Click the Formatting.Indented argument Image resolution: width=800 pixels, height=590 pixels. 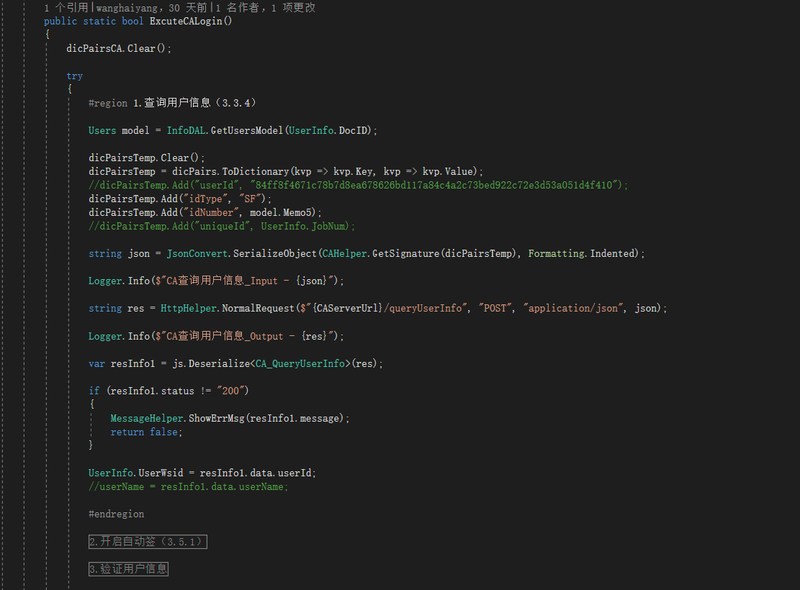point(581,254)
